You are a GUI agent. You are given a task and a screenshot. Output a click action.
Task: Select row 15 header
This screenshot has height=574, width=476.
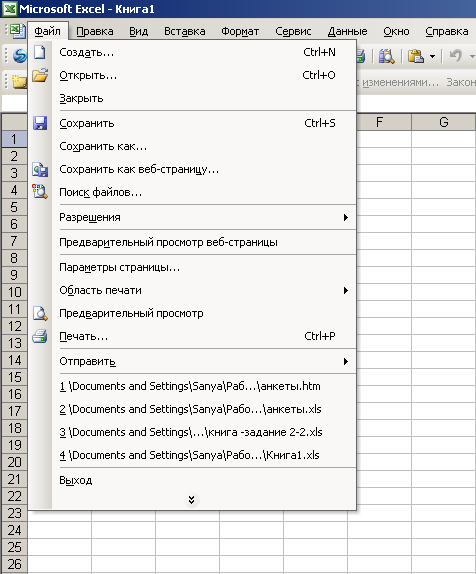tap(14, 377)
